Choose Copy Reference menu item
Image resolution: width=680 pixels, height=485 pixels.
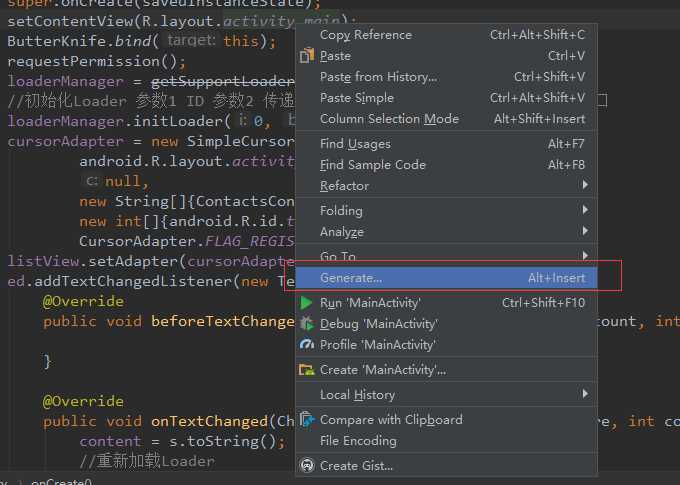(365, 35)
